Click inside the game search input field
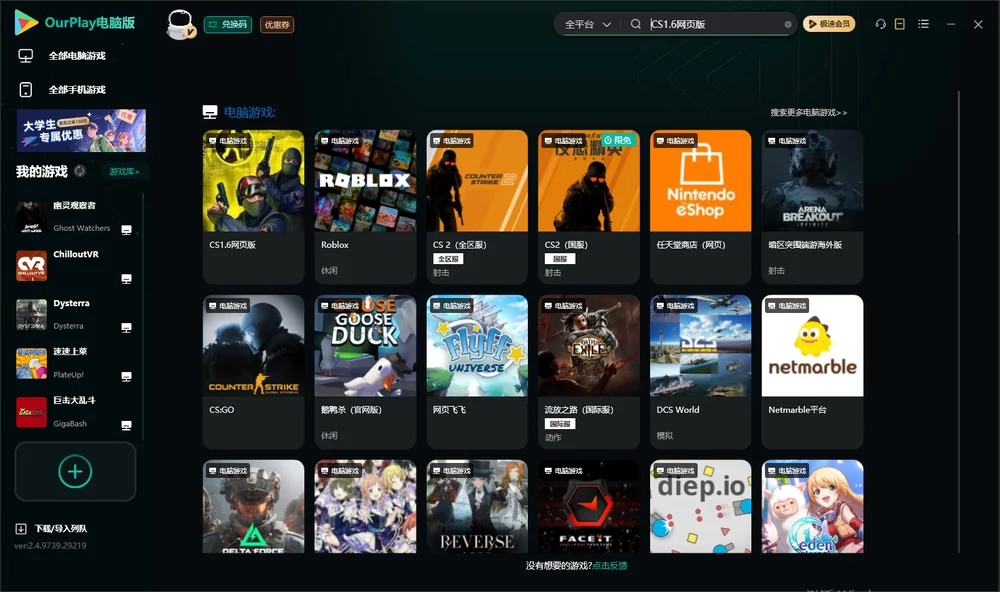Viewport: 1000px width, 592px height. [714, 24]
